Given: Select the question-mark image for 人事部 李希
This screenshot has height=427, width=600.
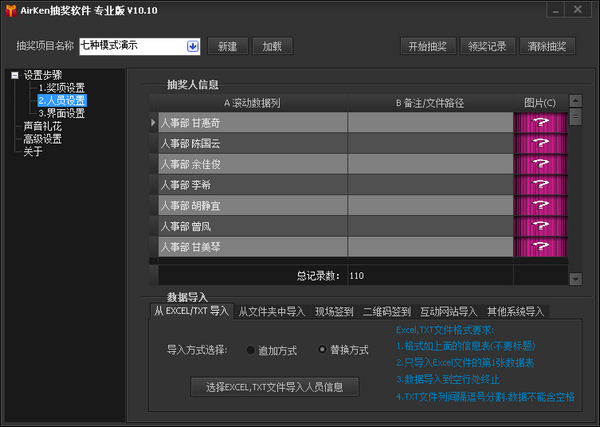Looking at the screenshot, I should [540, 184].
